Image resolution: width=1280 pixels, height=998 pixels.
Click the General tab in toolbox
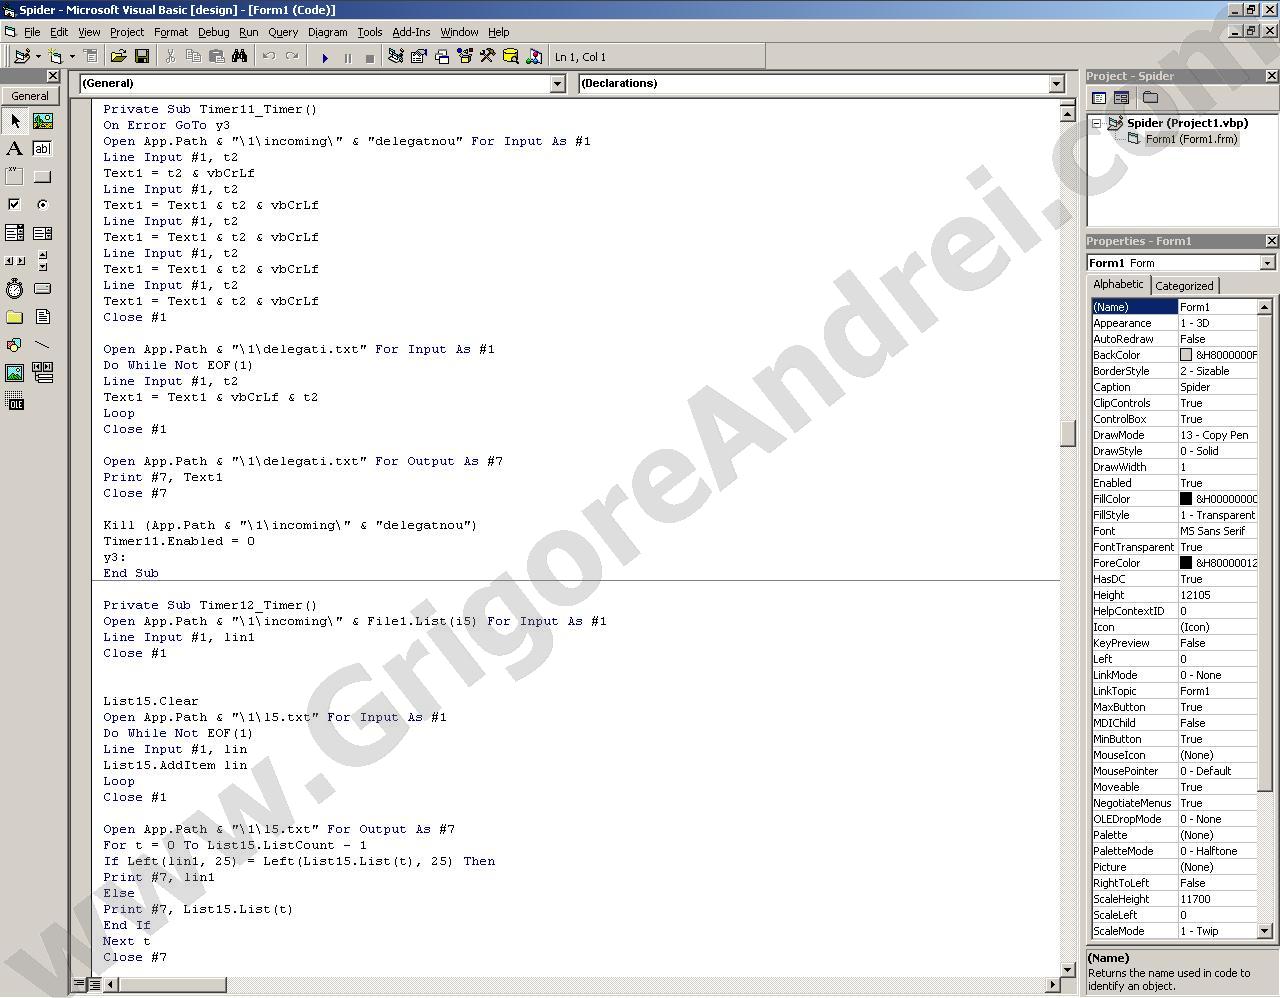click(30, 96)
